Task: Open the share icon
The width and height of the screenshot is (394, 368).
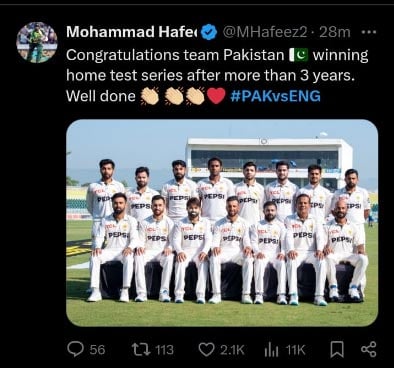Action: [x=369, y=349]
